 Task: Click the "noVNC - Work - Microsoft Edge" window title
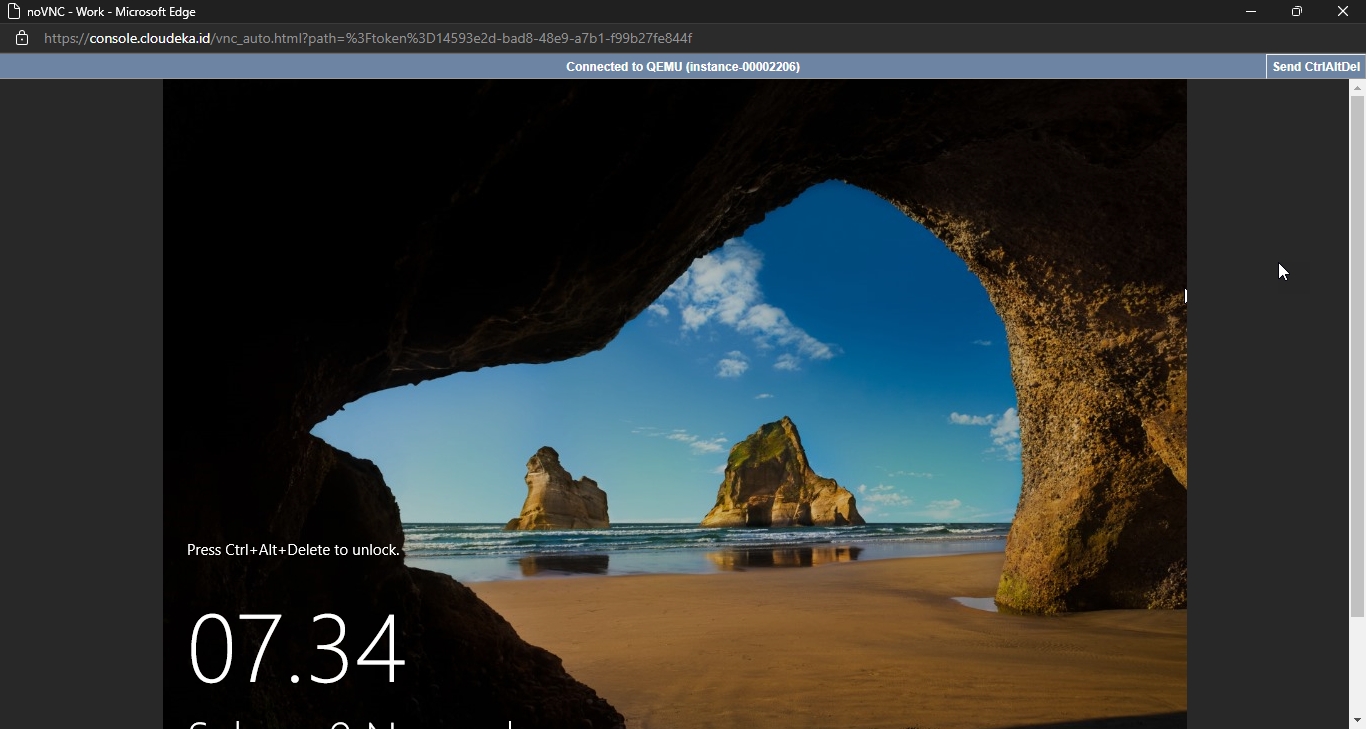coord(111,12)
